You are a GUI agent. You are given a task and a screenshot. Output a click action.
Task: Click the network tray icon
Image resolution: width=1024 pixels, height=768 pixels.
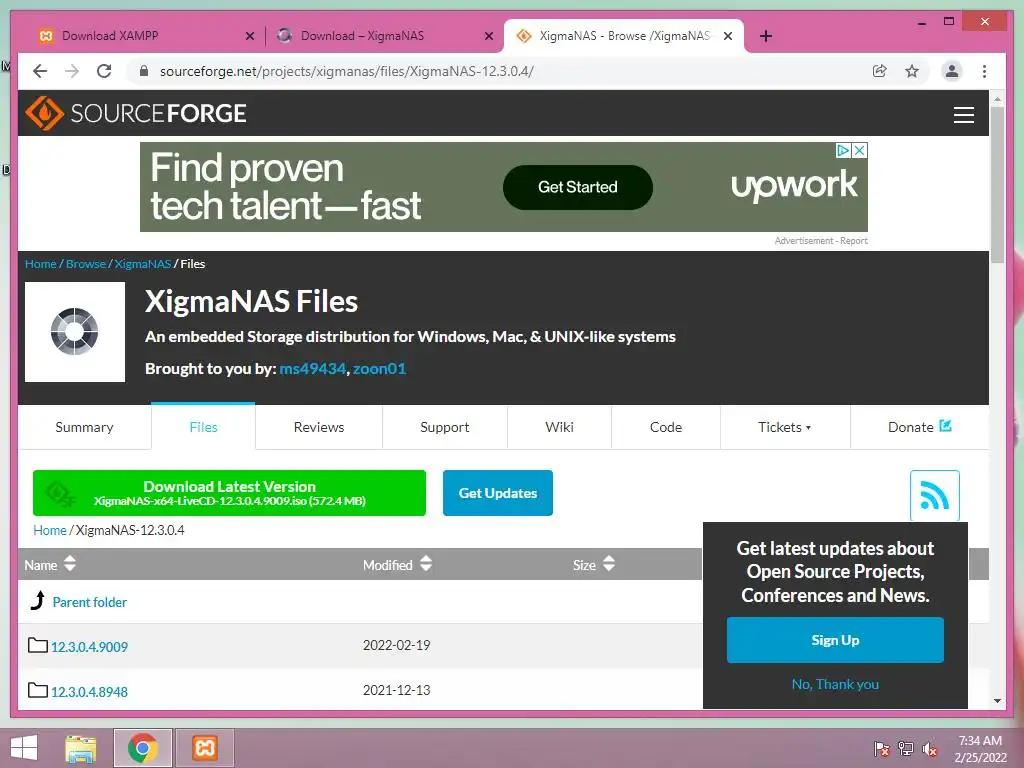(906, 749)
